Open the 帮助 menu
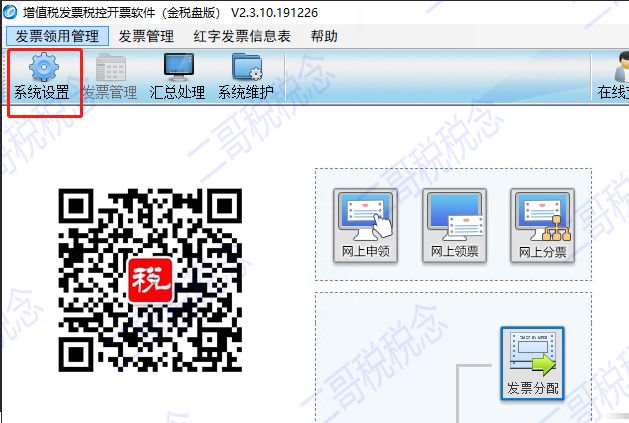Screen dimensions: 629x423 324,37
